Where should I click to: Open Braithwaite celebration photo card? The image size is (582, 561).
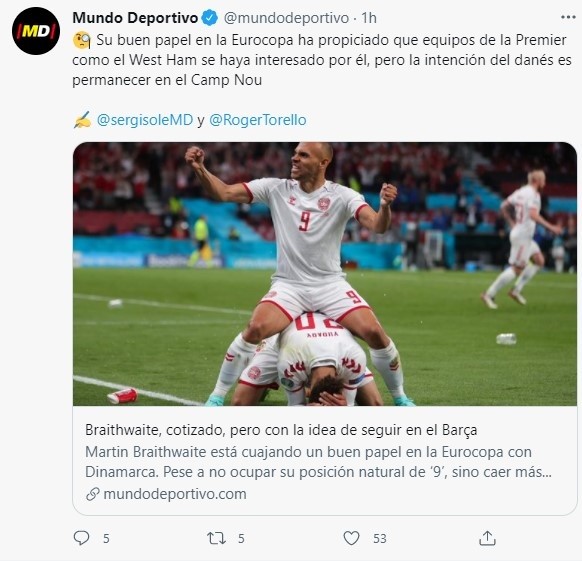[x=325, y=274]
